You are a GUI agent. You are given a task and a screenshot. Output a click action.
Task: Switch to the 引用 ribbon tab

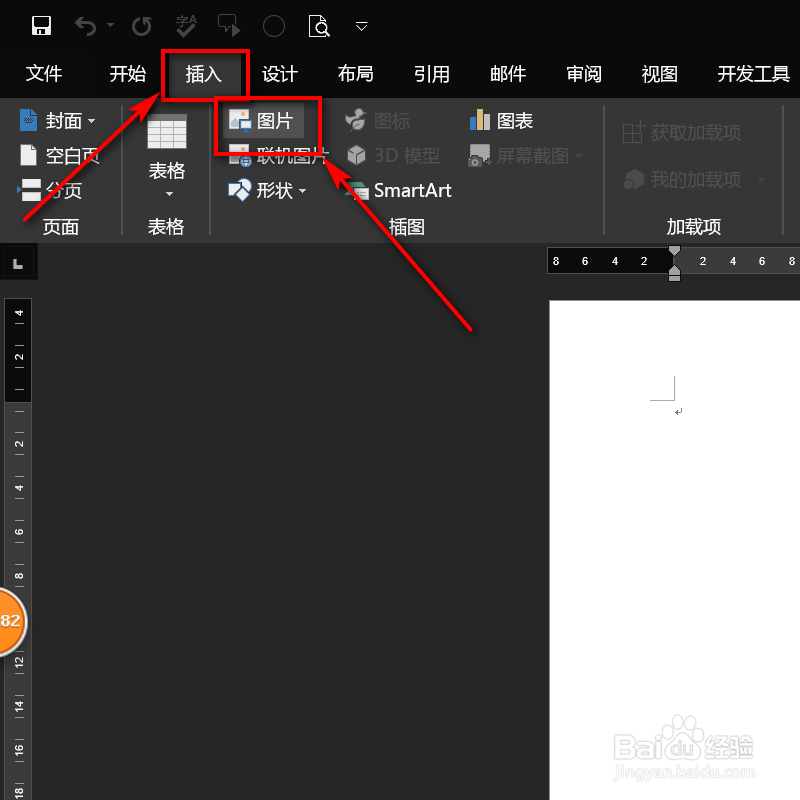tap(432, 74)
